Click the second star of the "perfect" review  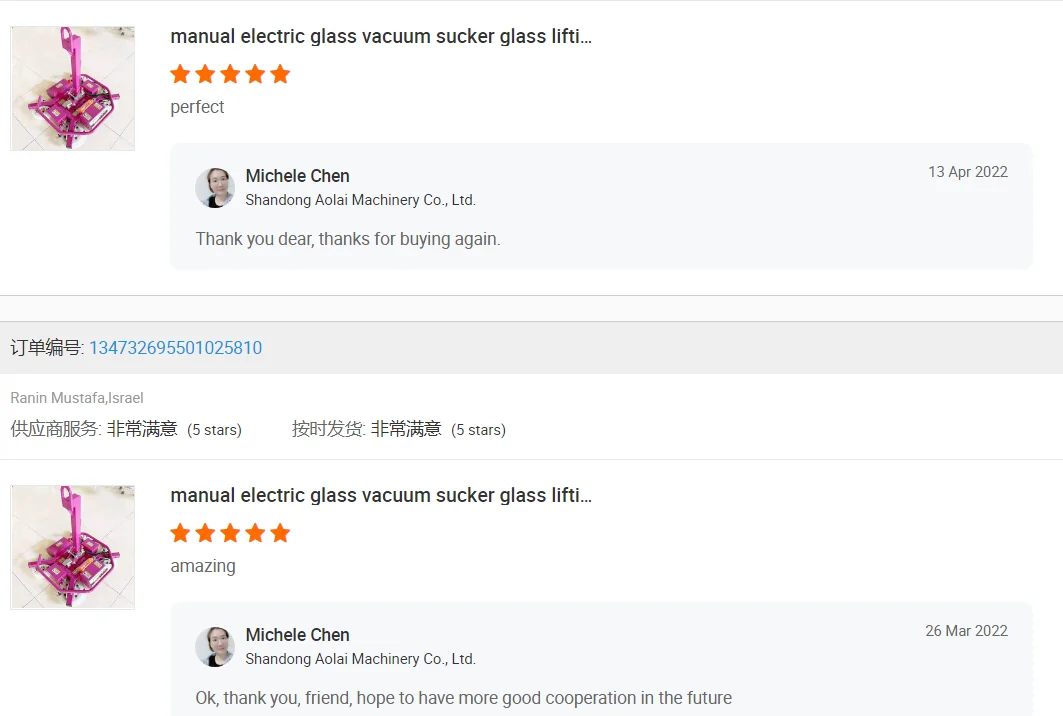tap(205, 74)
